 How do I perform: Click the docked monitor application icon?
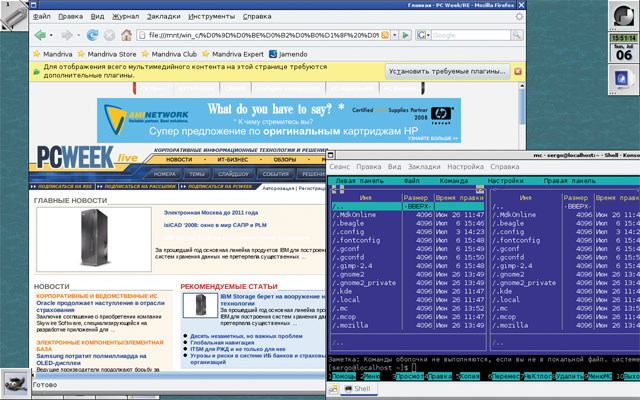tap(622, 79)
